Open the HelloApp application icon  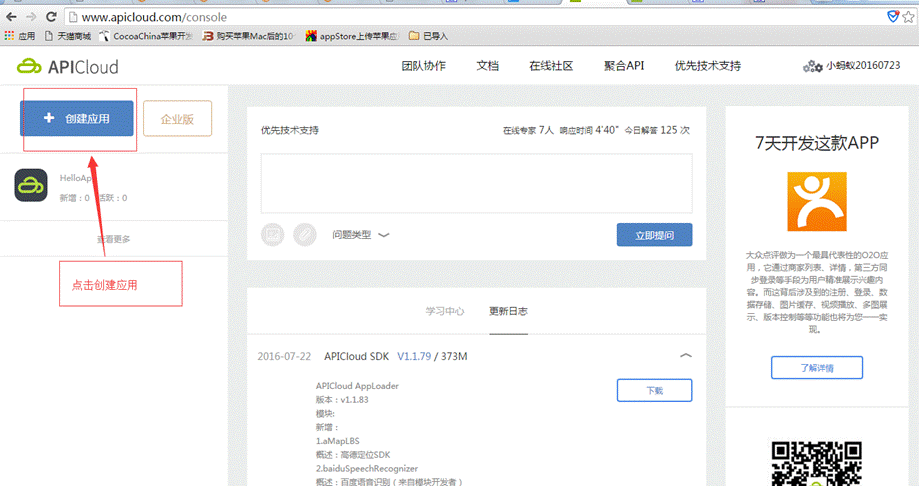tap(31, 185)
